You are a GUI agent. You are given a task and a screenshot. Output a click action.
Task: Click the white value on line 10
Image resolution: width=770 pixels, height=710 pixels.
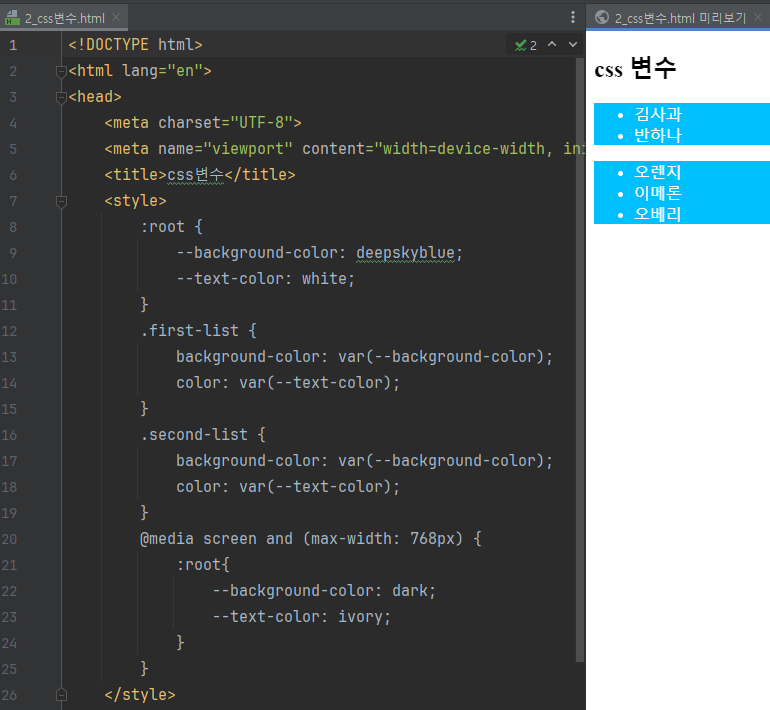324,279
